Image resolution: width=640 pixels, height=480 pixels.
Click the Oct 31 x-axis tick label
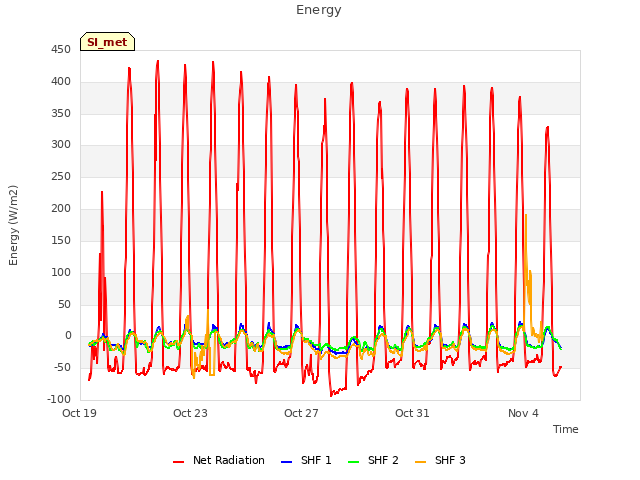(412, 413)
